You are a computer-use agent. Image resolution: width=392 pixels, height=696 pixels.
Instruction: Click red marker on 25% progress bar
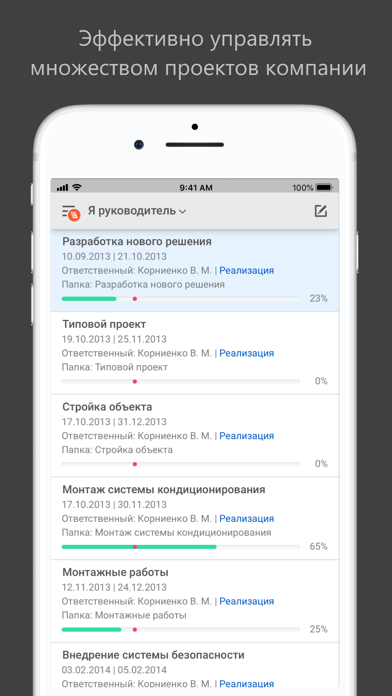coord(135,629)
